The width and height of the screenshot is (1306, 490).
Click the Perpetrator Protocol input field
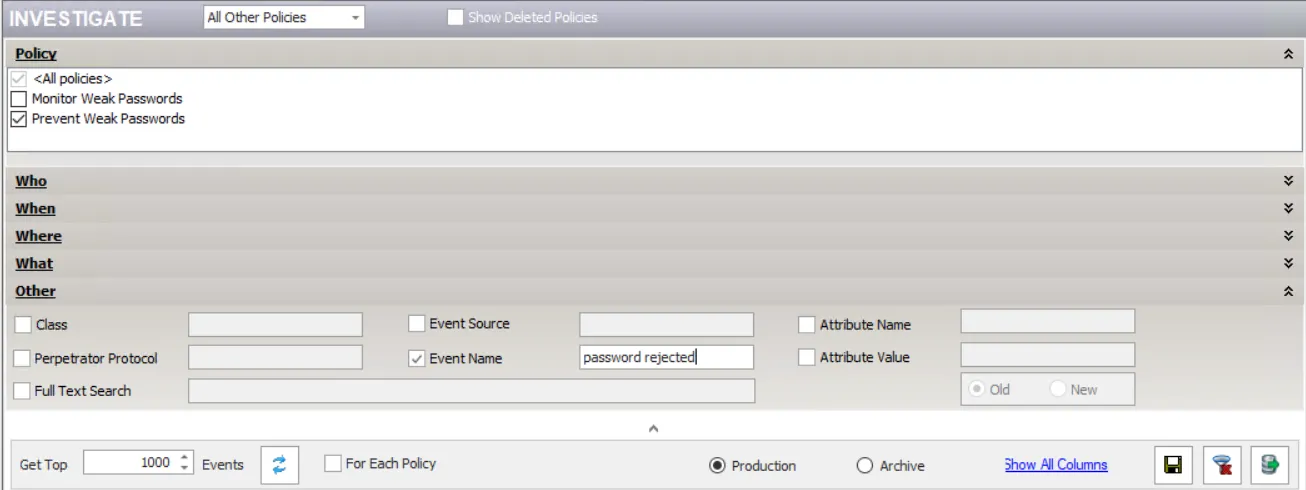[x=275, y=357]
